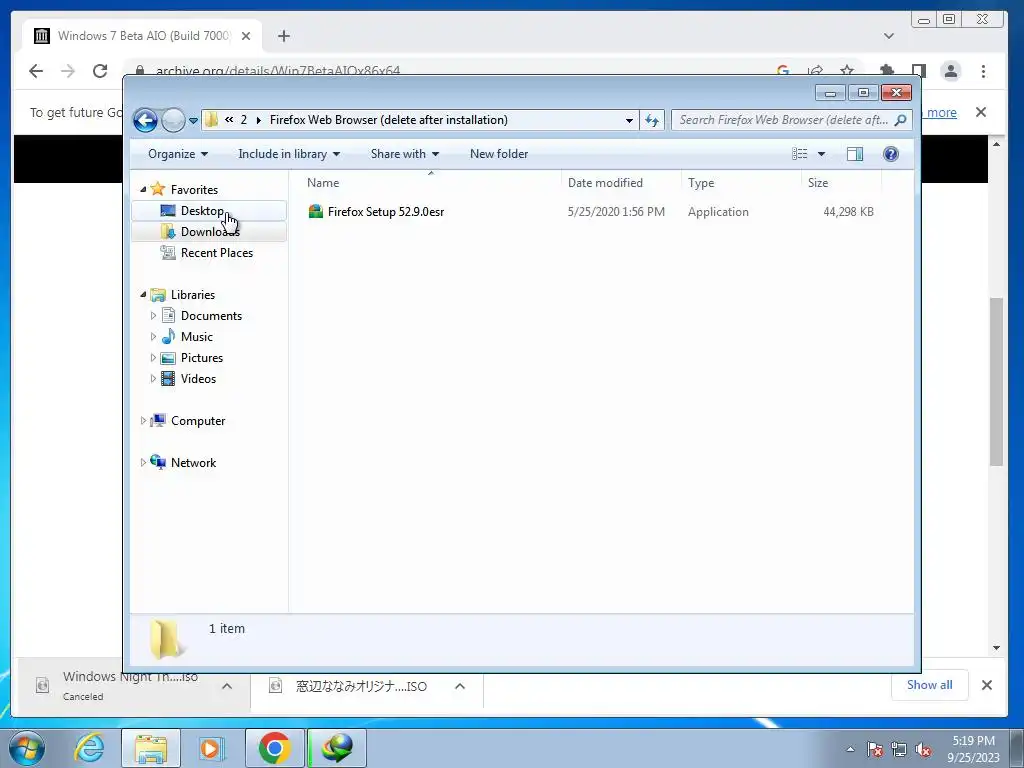This screenshot has height=768, width=1024.
Task: Click Show all downloads button
Action: coord(929,684)
